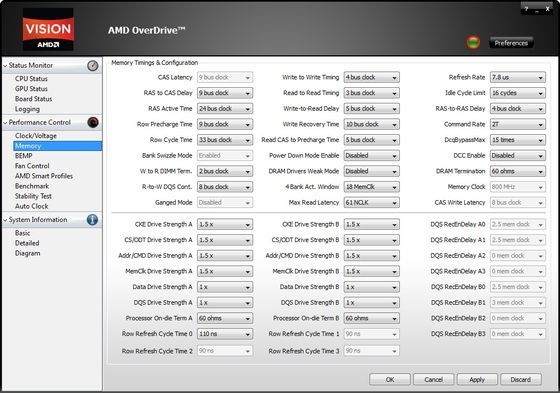Viewport: 560px width, 393px height.
Task: Open Processor On-die Term A dropdown
Action: coord(225,318)
